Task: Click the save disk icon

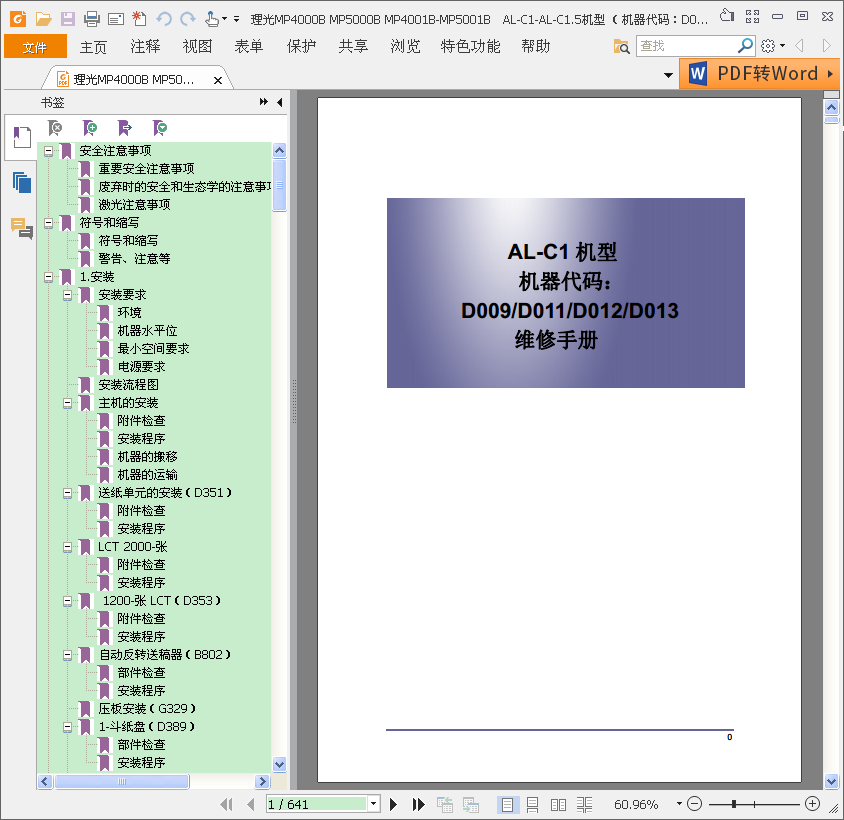Action: (x=68, y=19)
